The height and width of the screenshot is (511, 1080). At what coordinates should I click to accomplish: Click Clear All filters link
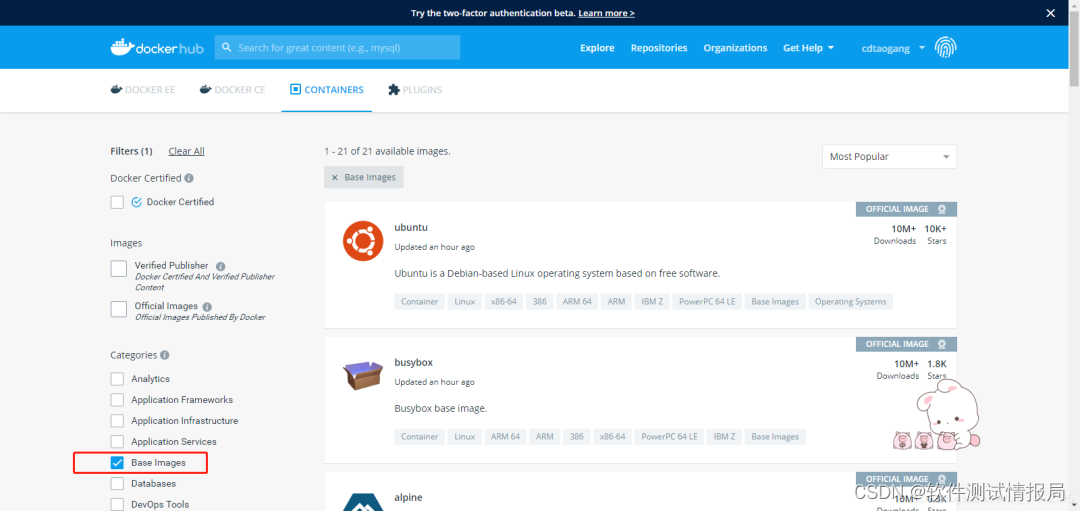[187, 152]
